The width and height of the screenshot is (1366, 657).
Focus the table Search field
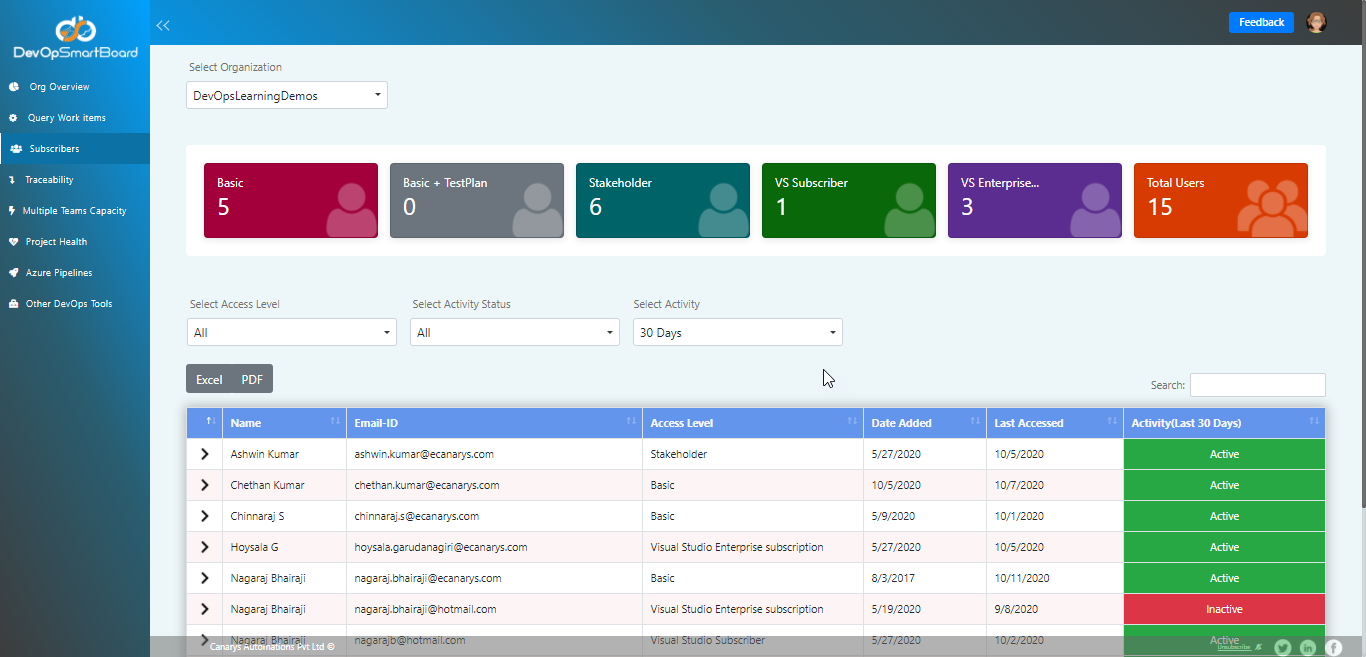(x=1258, y=385)
